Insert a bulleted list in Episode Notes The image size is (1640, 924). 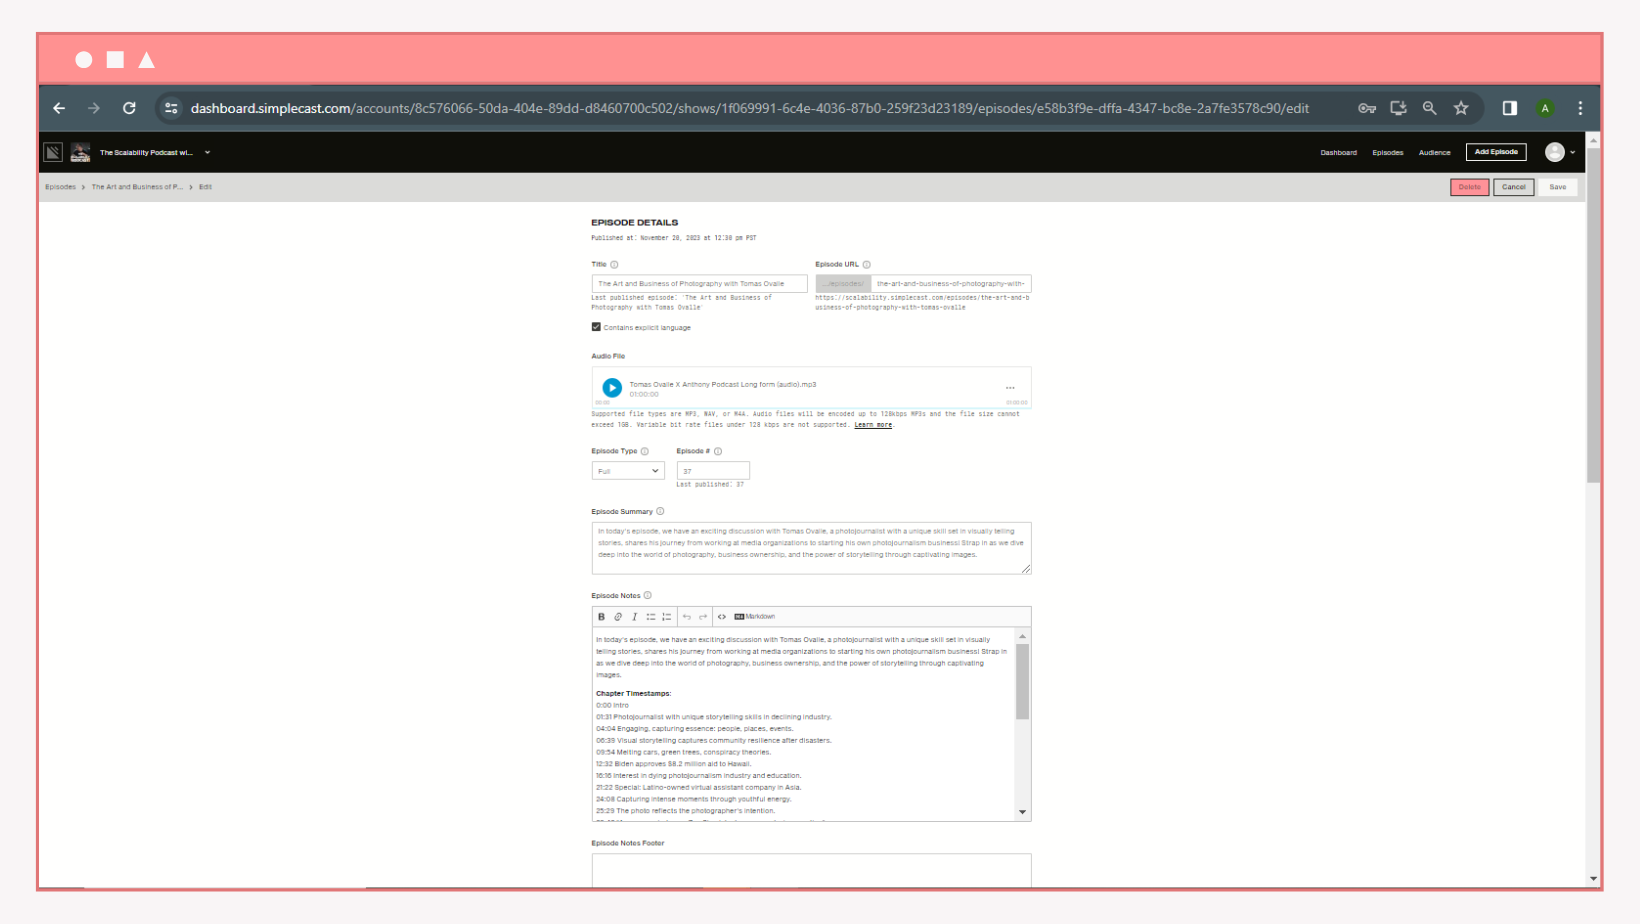pyautogui.click(x=651, y=617)
